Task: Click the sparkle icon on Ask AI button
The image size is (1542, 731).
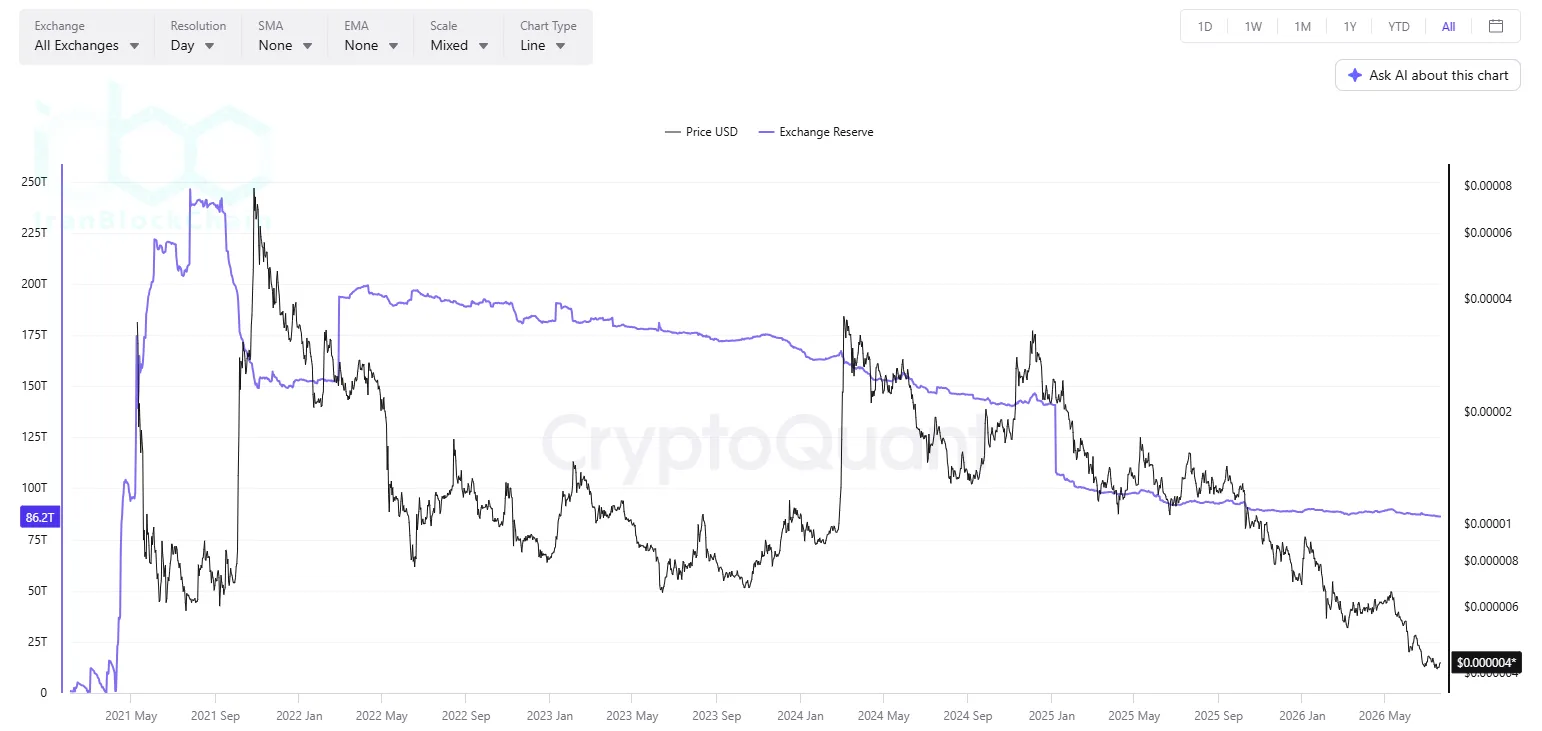Action: (1355, 75)
